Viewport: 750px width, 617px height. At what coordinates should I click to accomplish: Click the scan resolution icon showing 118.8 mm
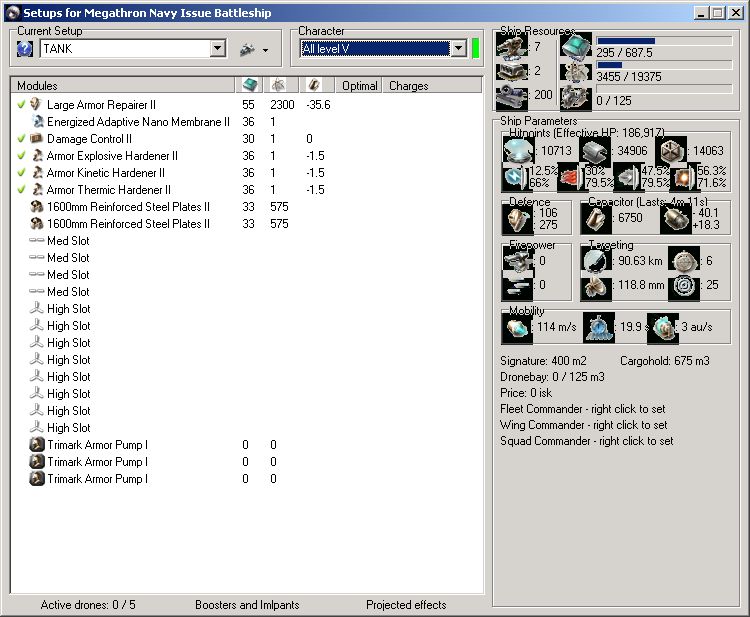pos(596,287)
